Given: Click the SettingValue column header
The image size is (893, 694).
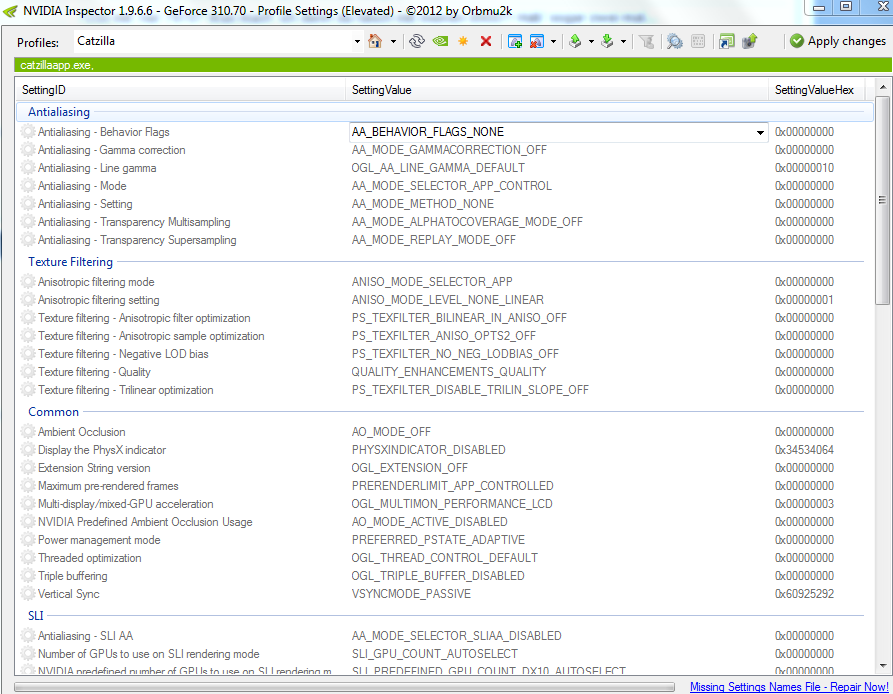Looking at the screenshot, I should pos(556,90).
